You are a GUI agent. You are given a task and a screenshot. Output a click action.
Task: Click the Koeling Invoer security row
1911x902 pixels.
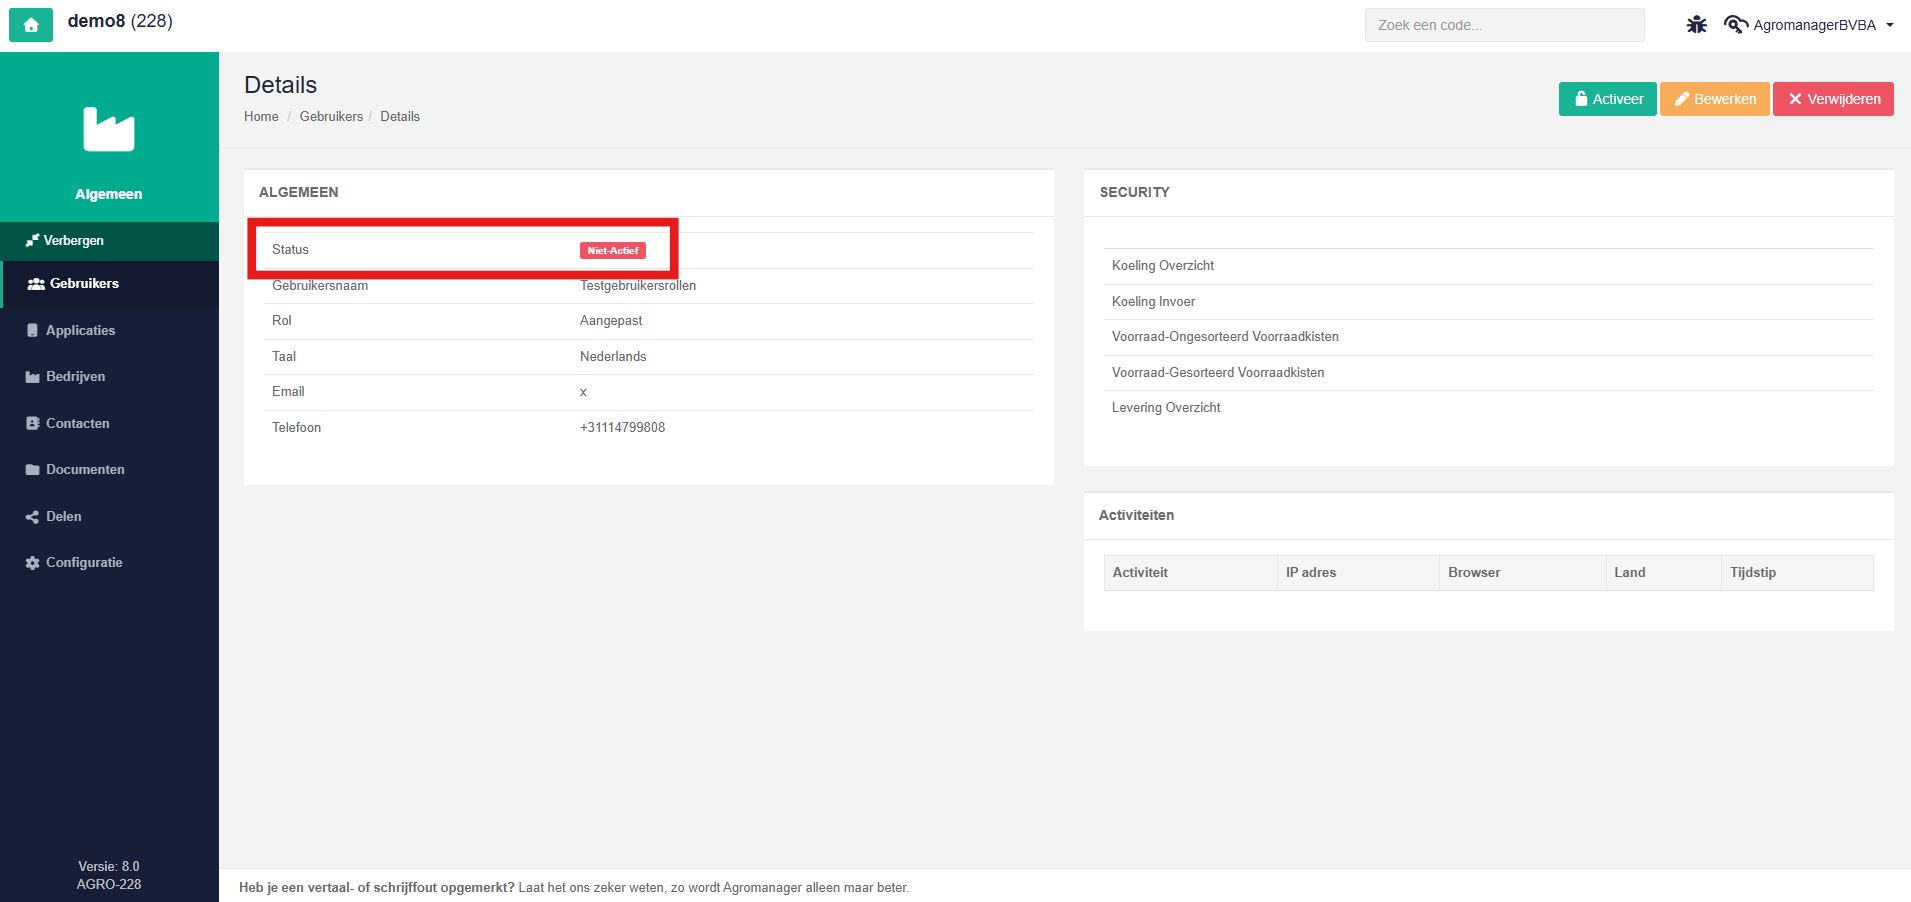click(x=1488, y=302)
